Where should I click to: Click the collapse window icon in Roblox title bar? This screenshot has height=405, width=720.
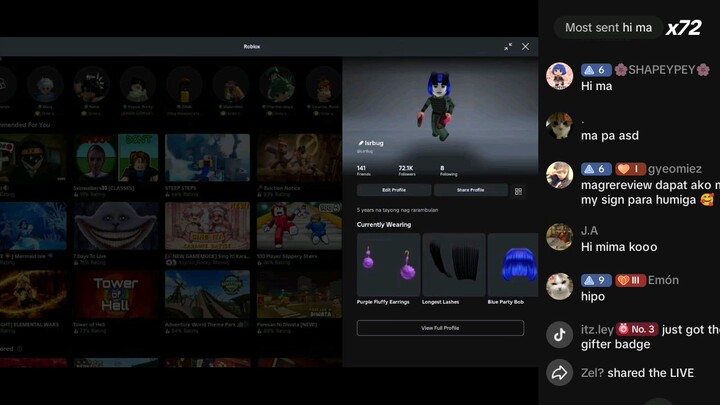pos(508,46)
